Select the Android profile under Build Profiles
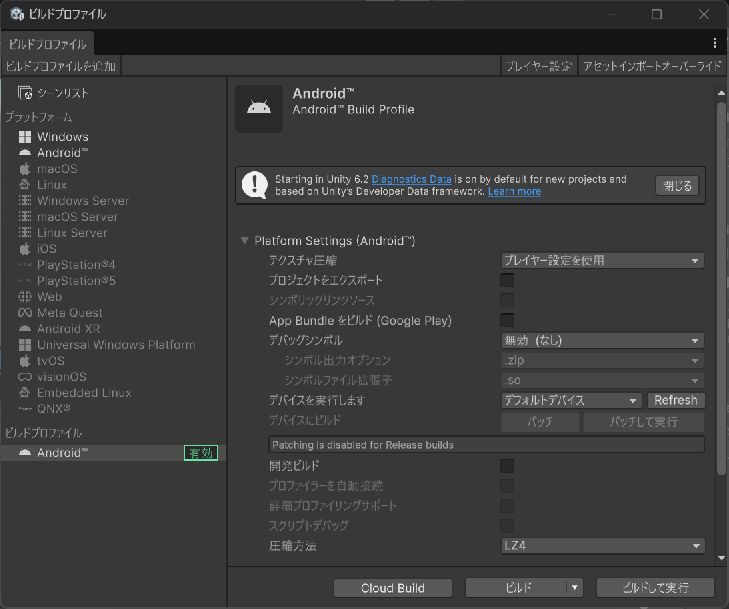 click(x=113, y=452)
